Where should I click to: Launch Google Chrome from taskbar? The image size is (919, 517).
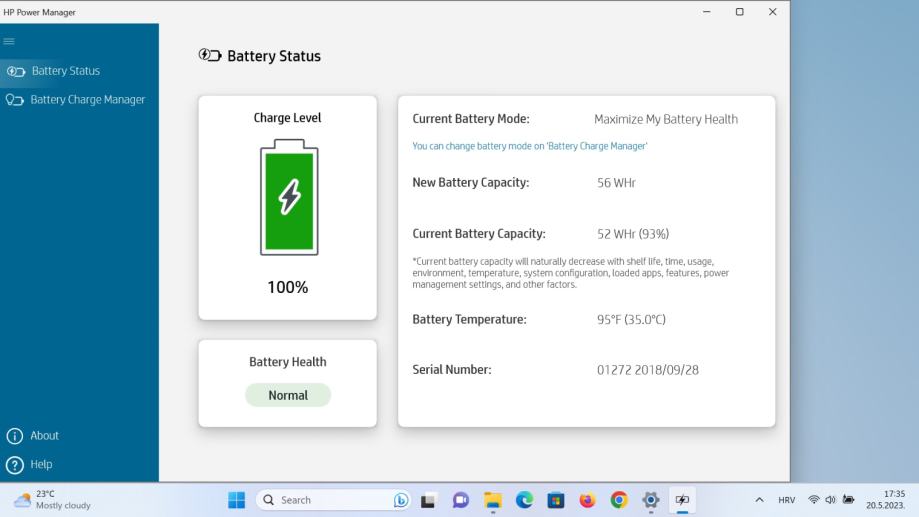pyautogui.click(x=619, y=500)
